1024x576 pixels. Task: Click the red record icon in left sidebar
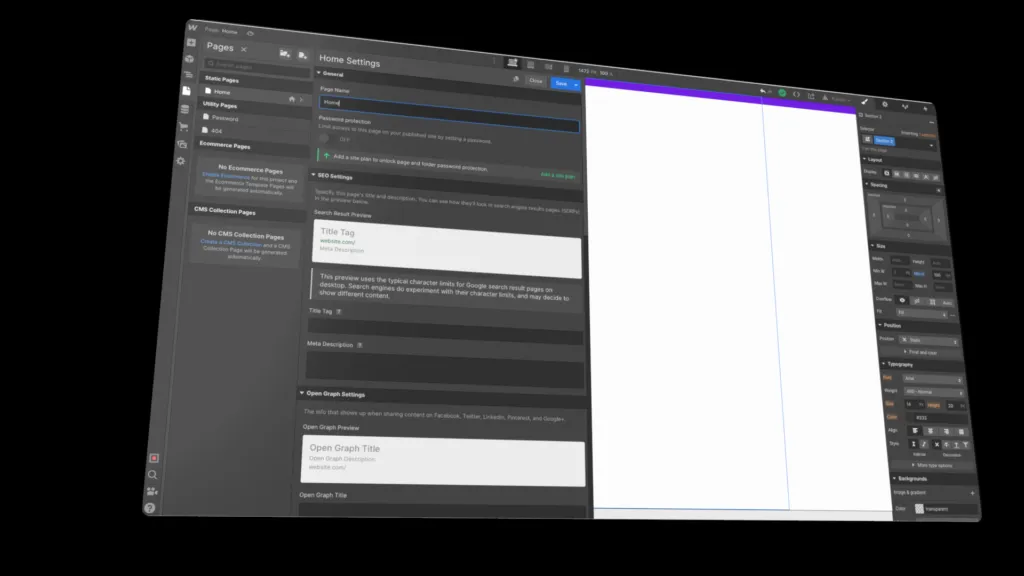click(x=154, y=458)
